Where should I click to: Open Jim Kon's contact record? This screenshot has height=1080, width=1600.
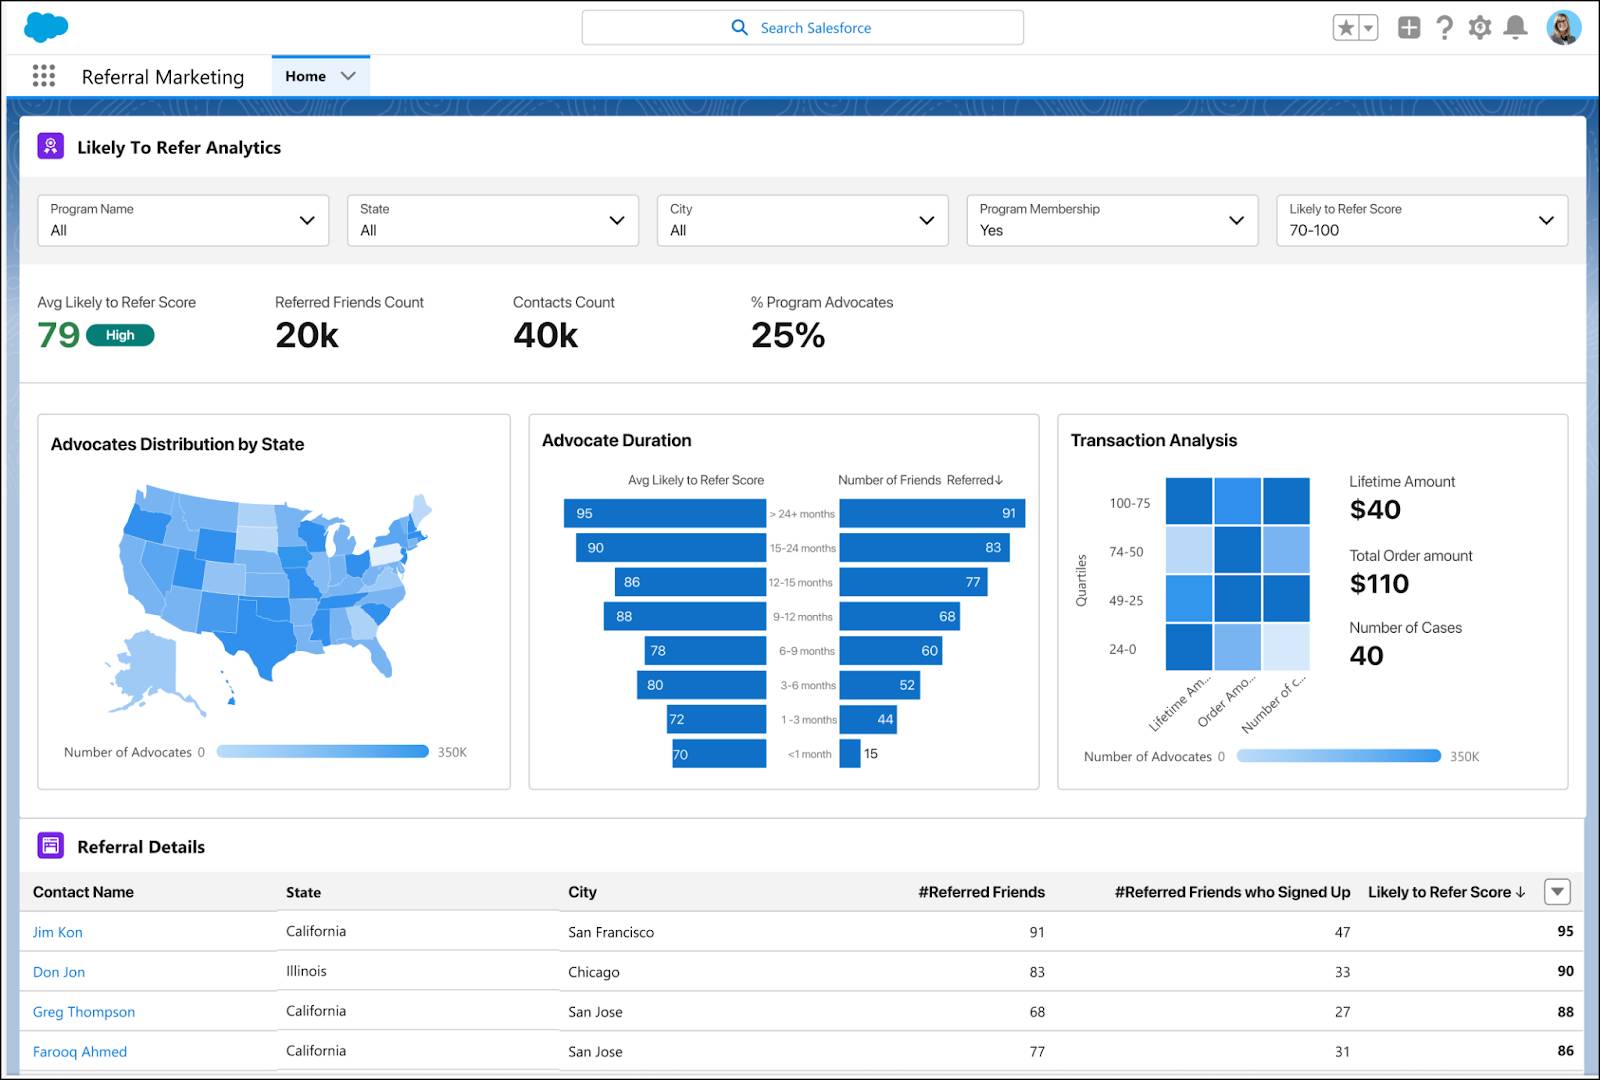point(57,931)
